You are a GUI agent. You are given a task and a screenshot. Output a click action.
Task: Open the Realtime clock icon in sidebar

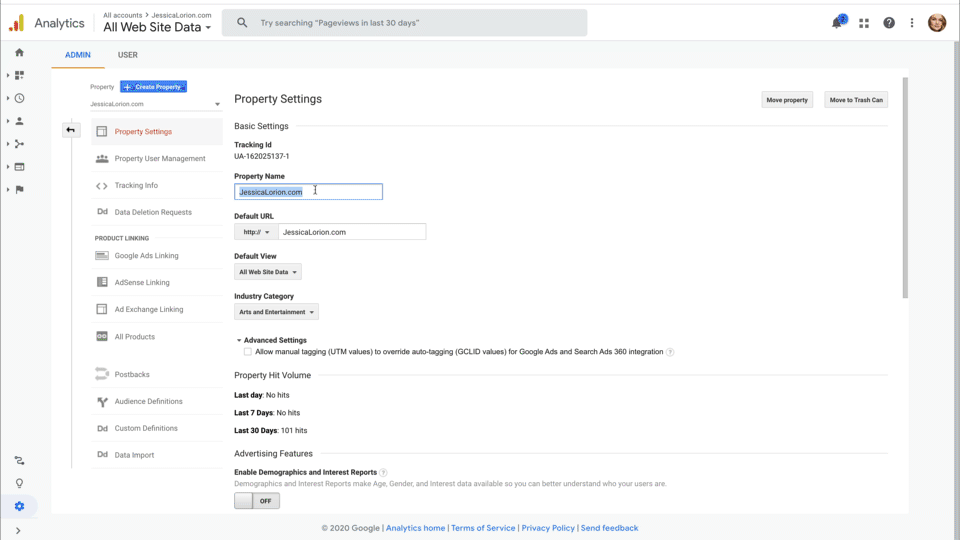[20, 98]
